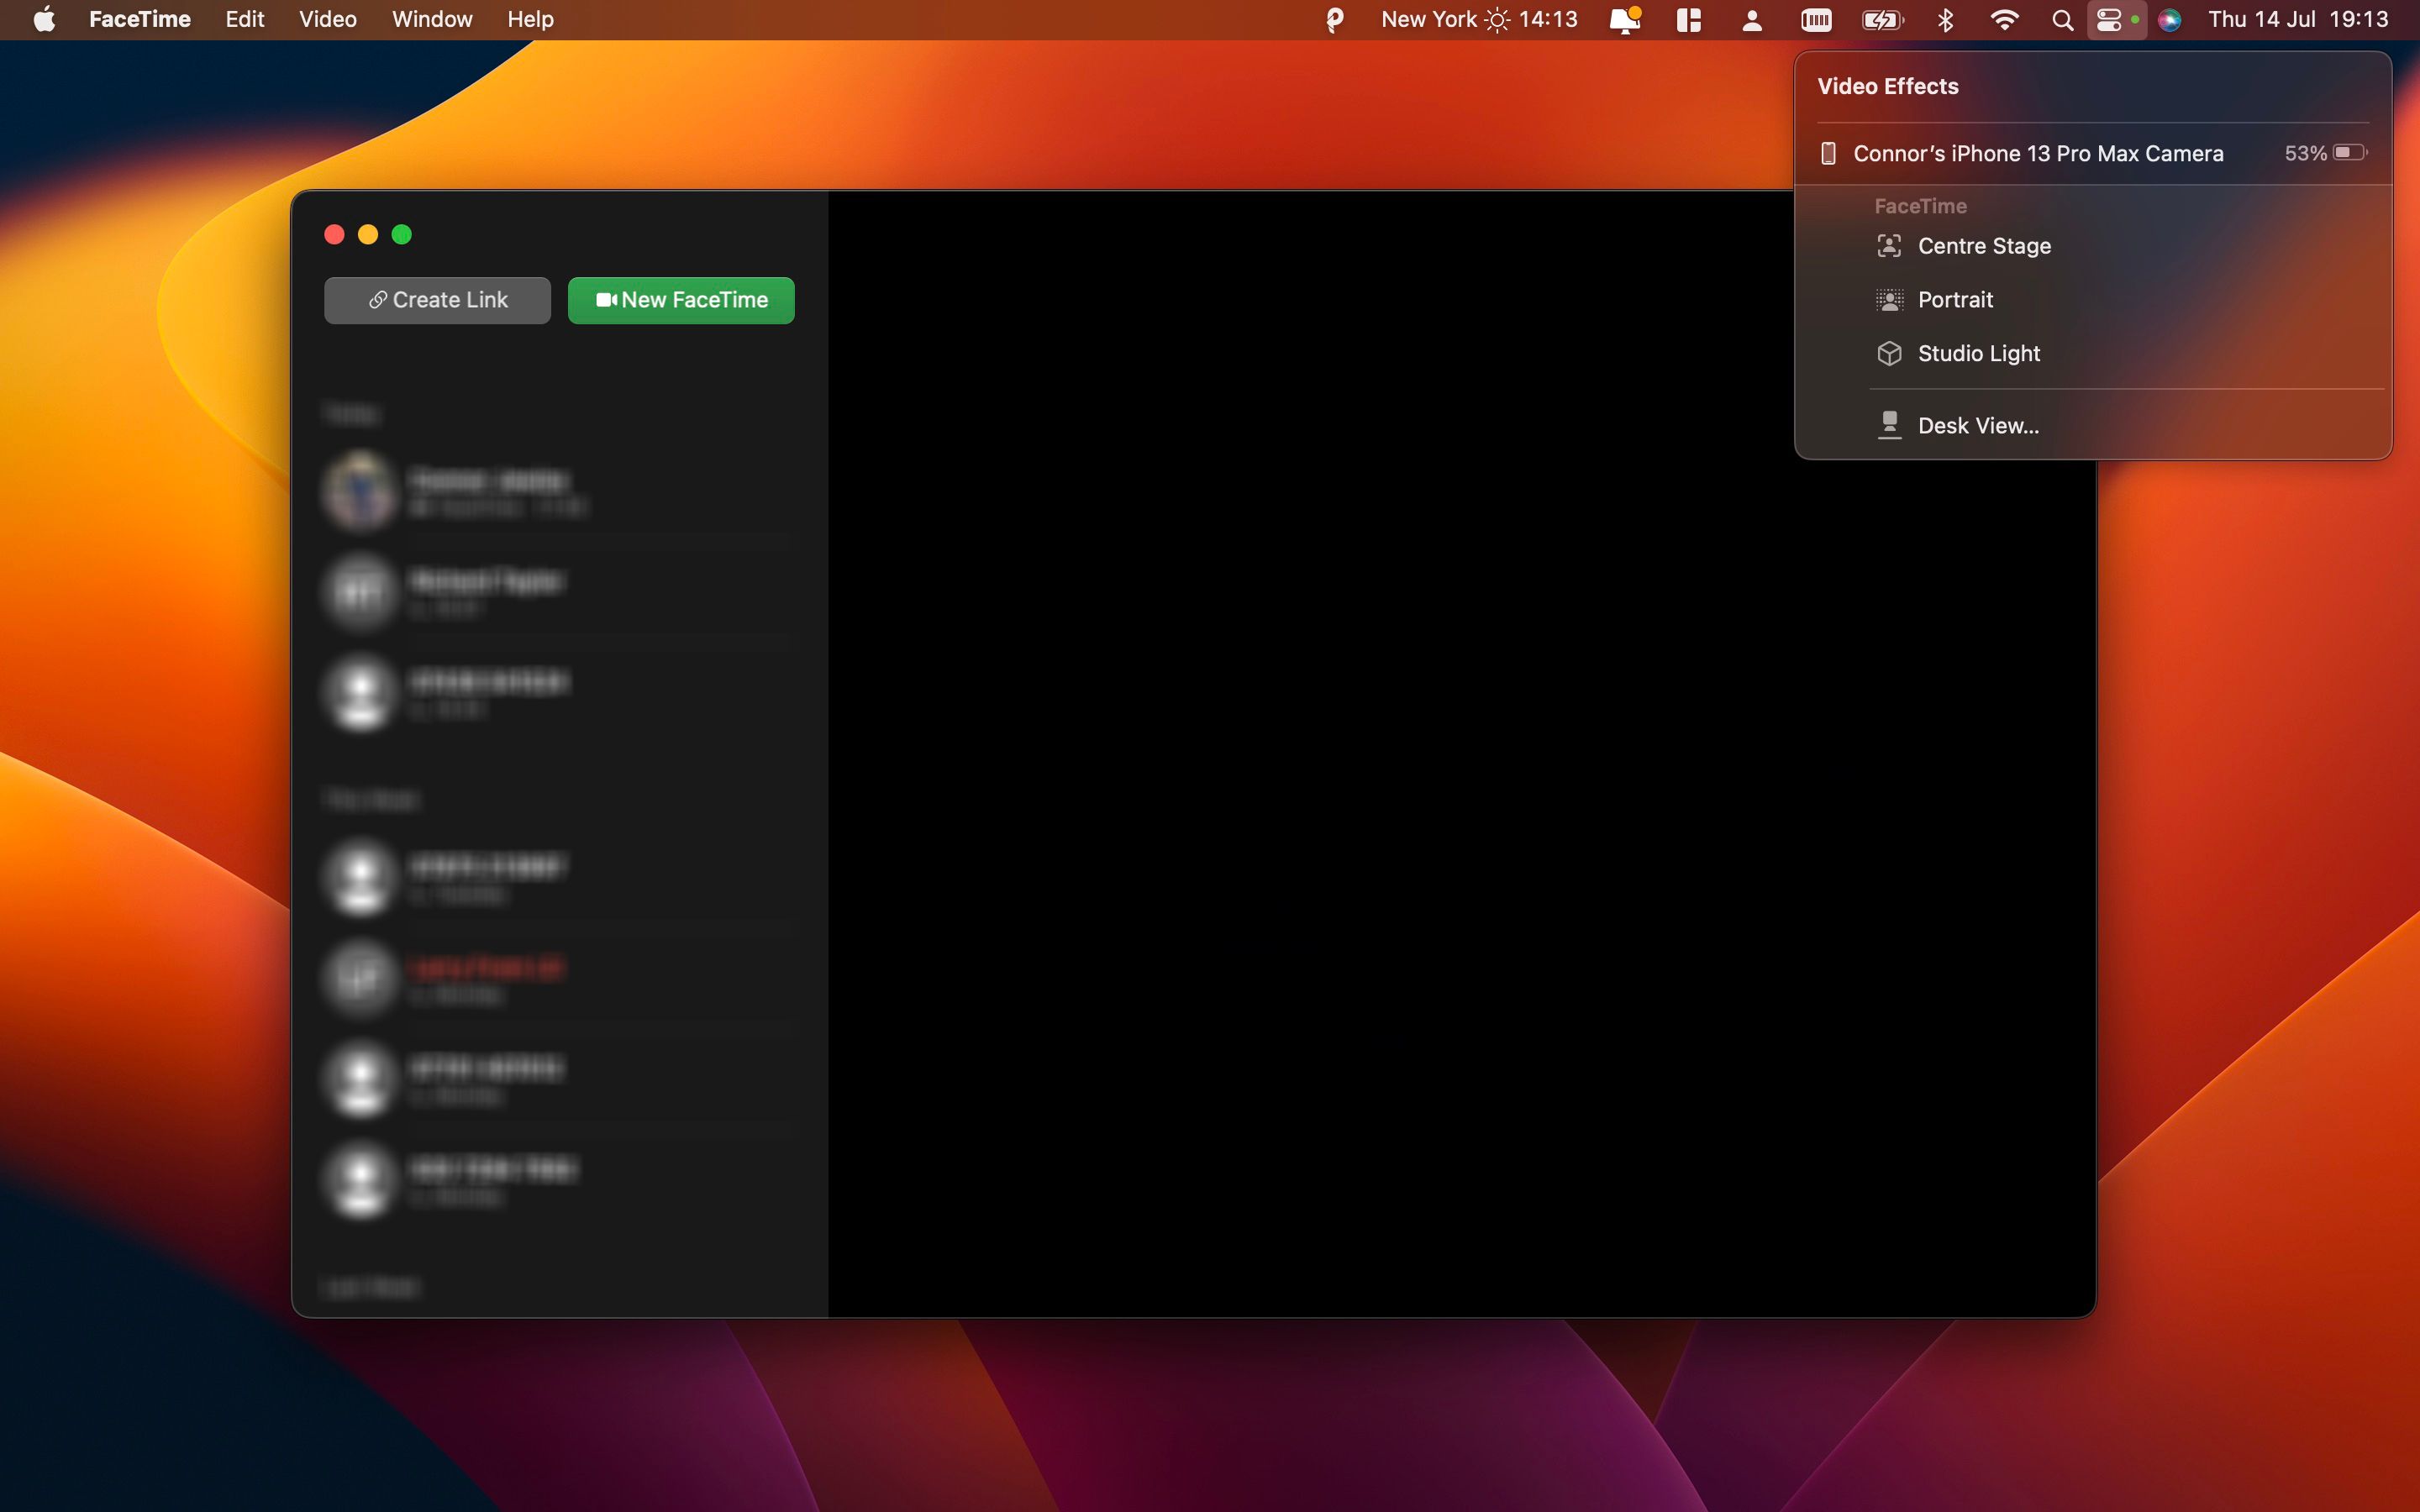Open the Video menu

[327, 19]
